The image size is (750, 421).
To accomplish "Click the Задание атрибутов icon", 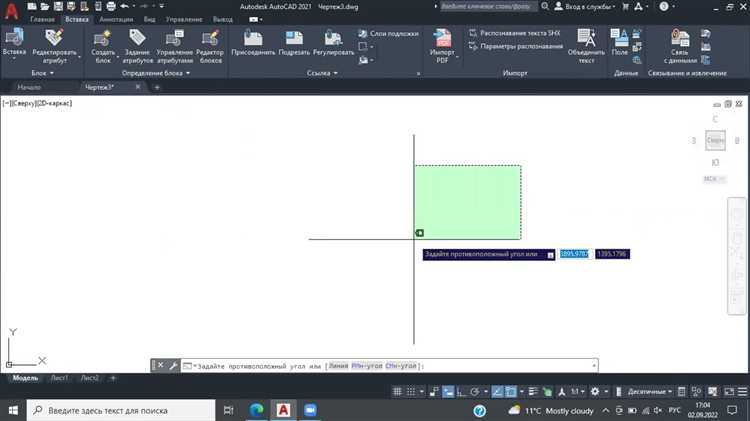I will [x=138, y=42].
